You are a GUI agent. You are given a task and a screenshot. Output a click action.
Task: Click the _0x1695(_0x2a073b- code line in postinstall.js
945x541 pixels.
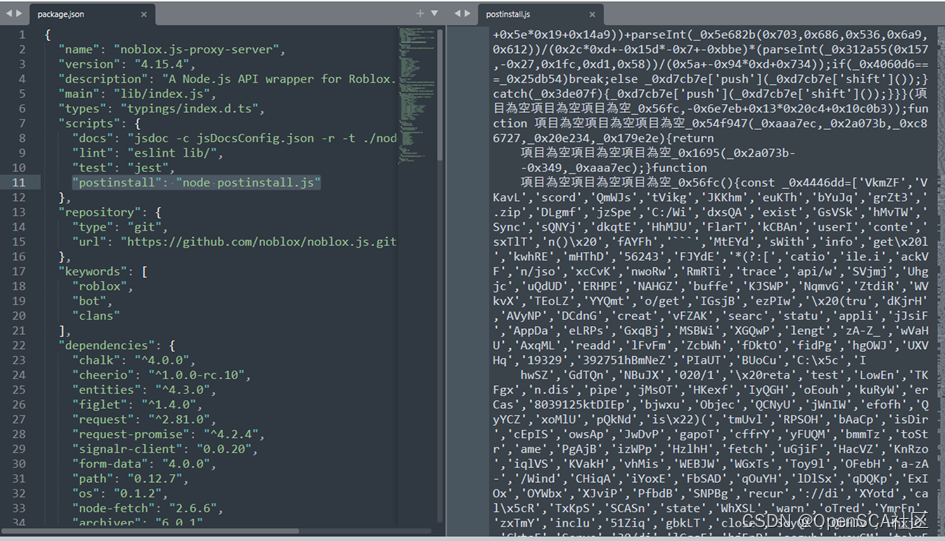(x=658, y=153)
